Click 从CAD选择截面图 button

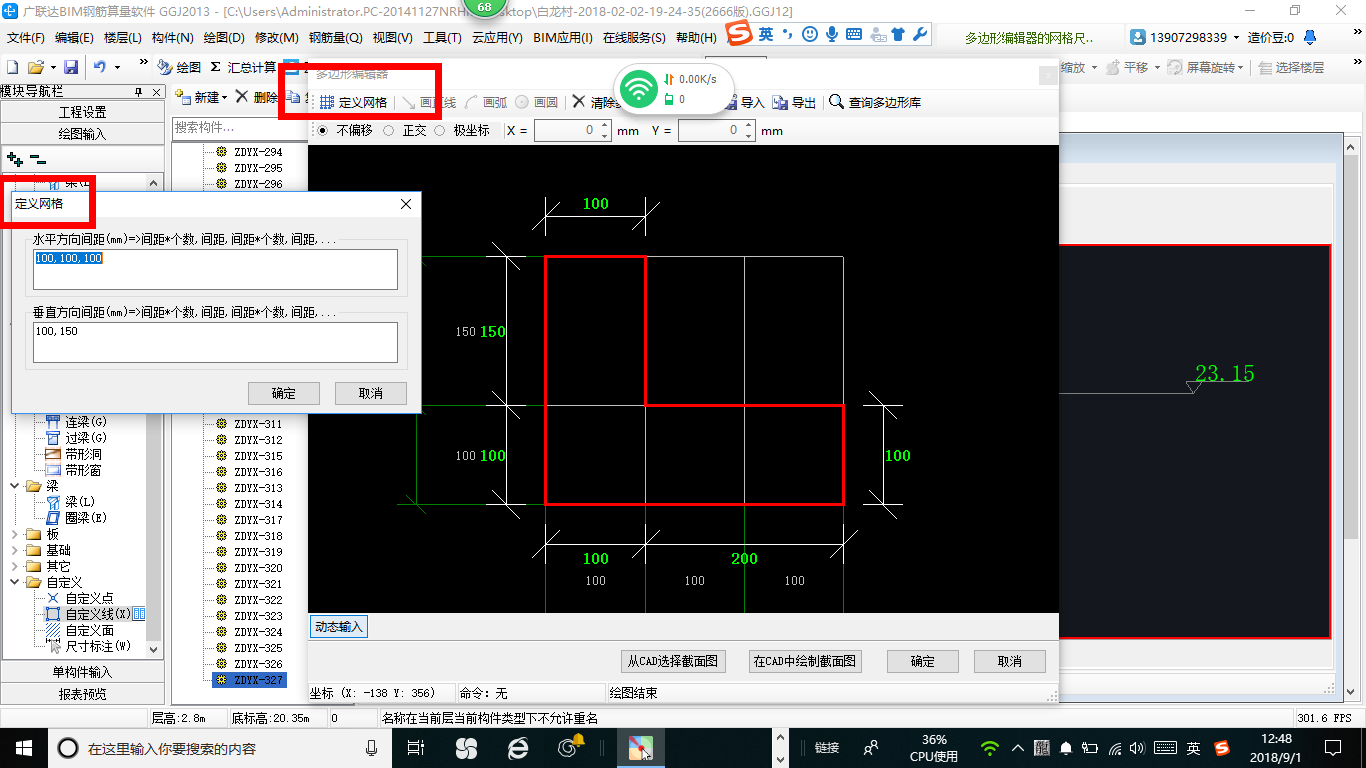[x=673, y=661]
